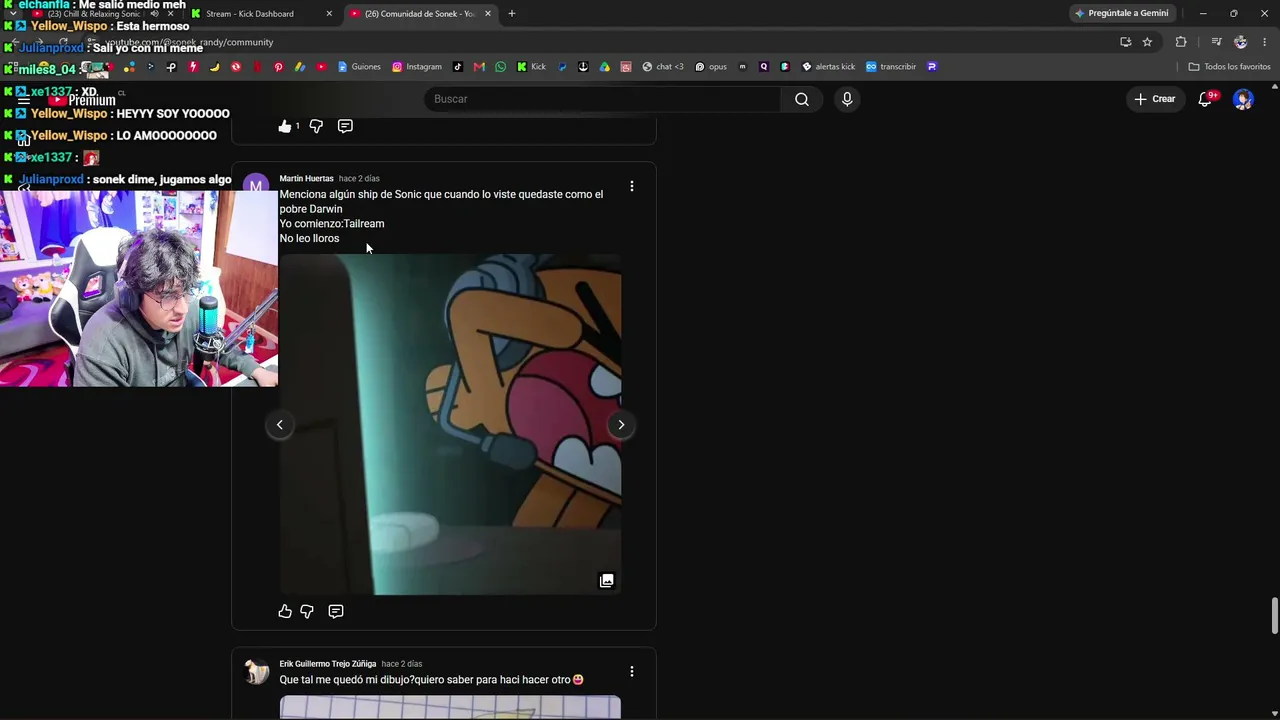Click the YouTube search magnifier button

802,99
